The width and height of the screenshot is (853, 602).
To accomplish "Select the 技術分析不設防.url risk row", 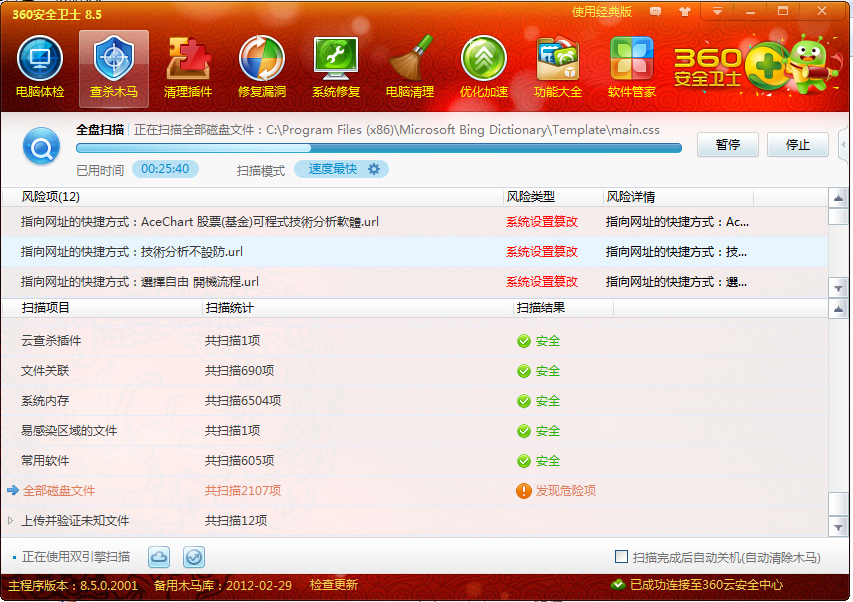I will point(415,252).
